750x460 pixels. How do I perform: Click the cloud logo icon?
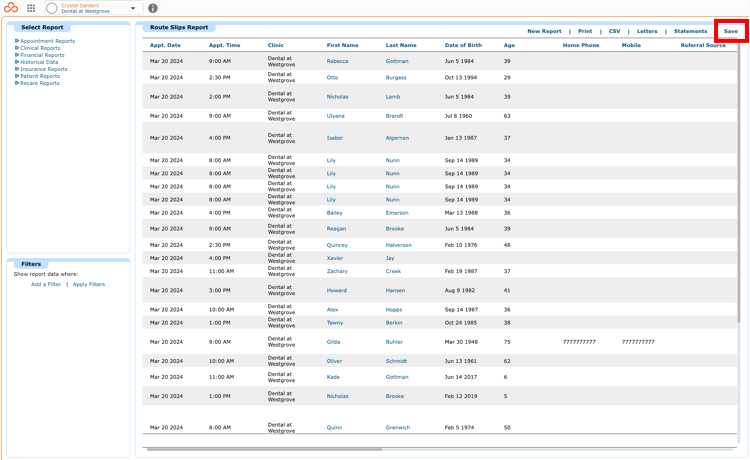11,8
